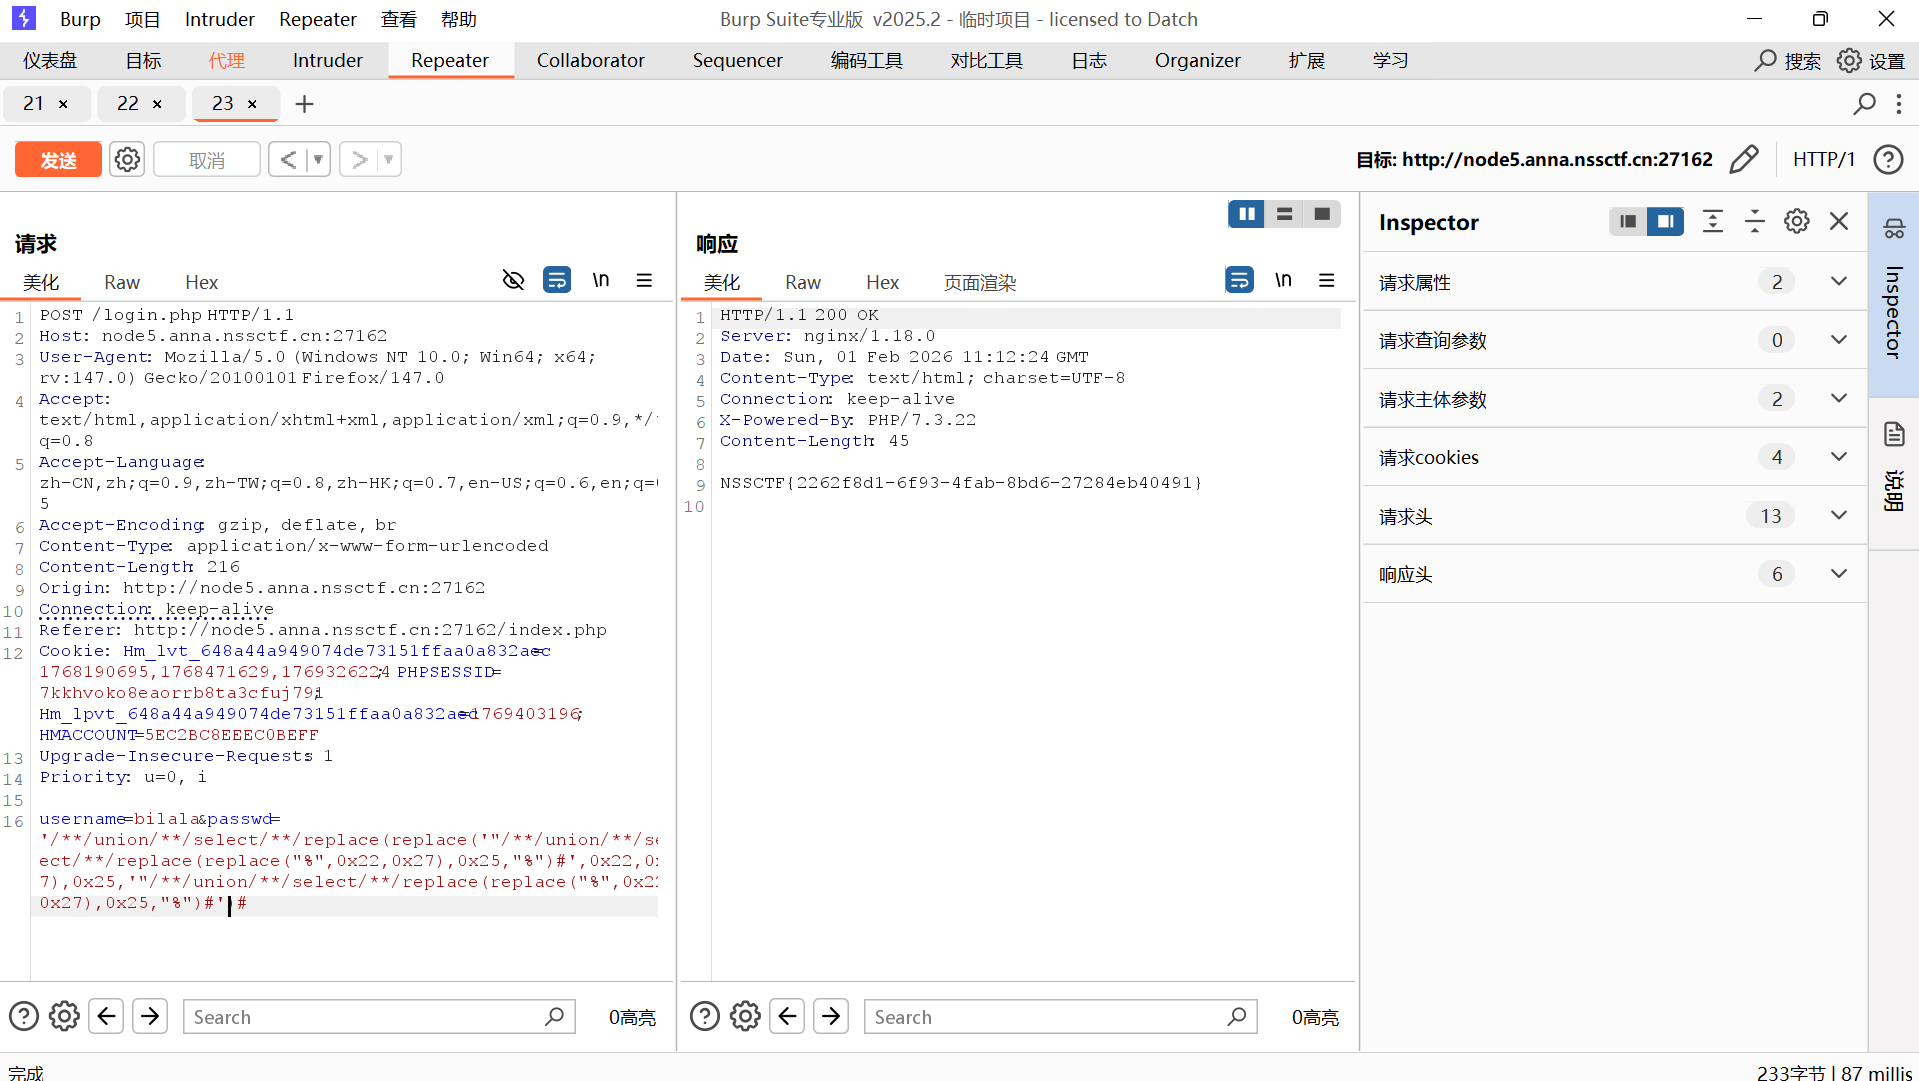Viewport: 1919px width, 1081px height.
Task: Open the Repeater tab options kebab menu
Action: [x=1899, y=104]
